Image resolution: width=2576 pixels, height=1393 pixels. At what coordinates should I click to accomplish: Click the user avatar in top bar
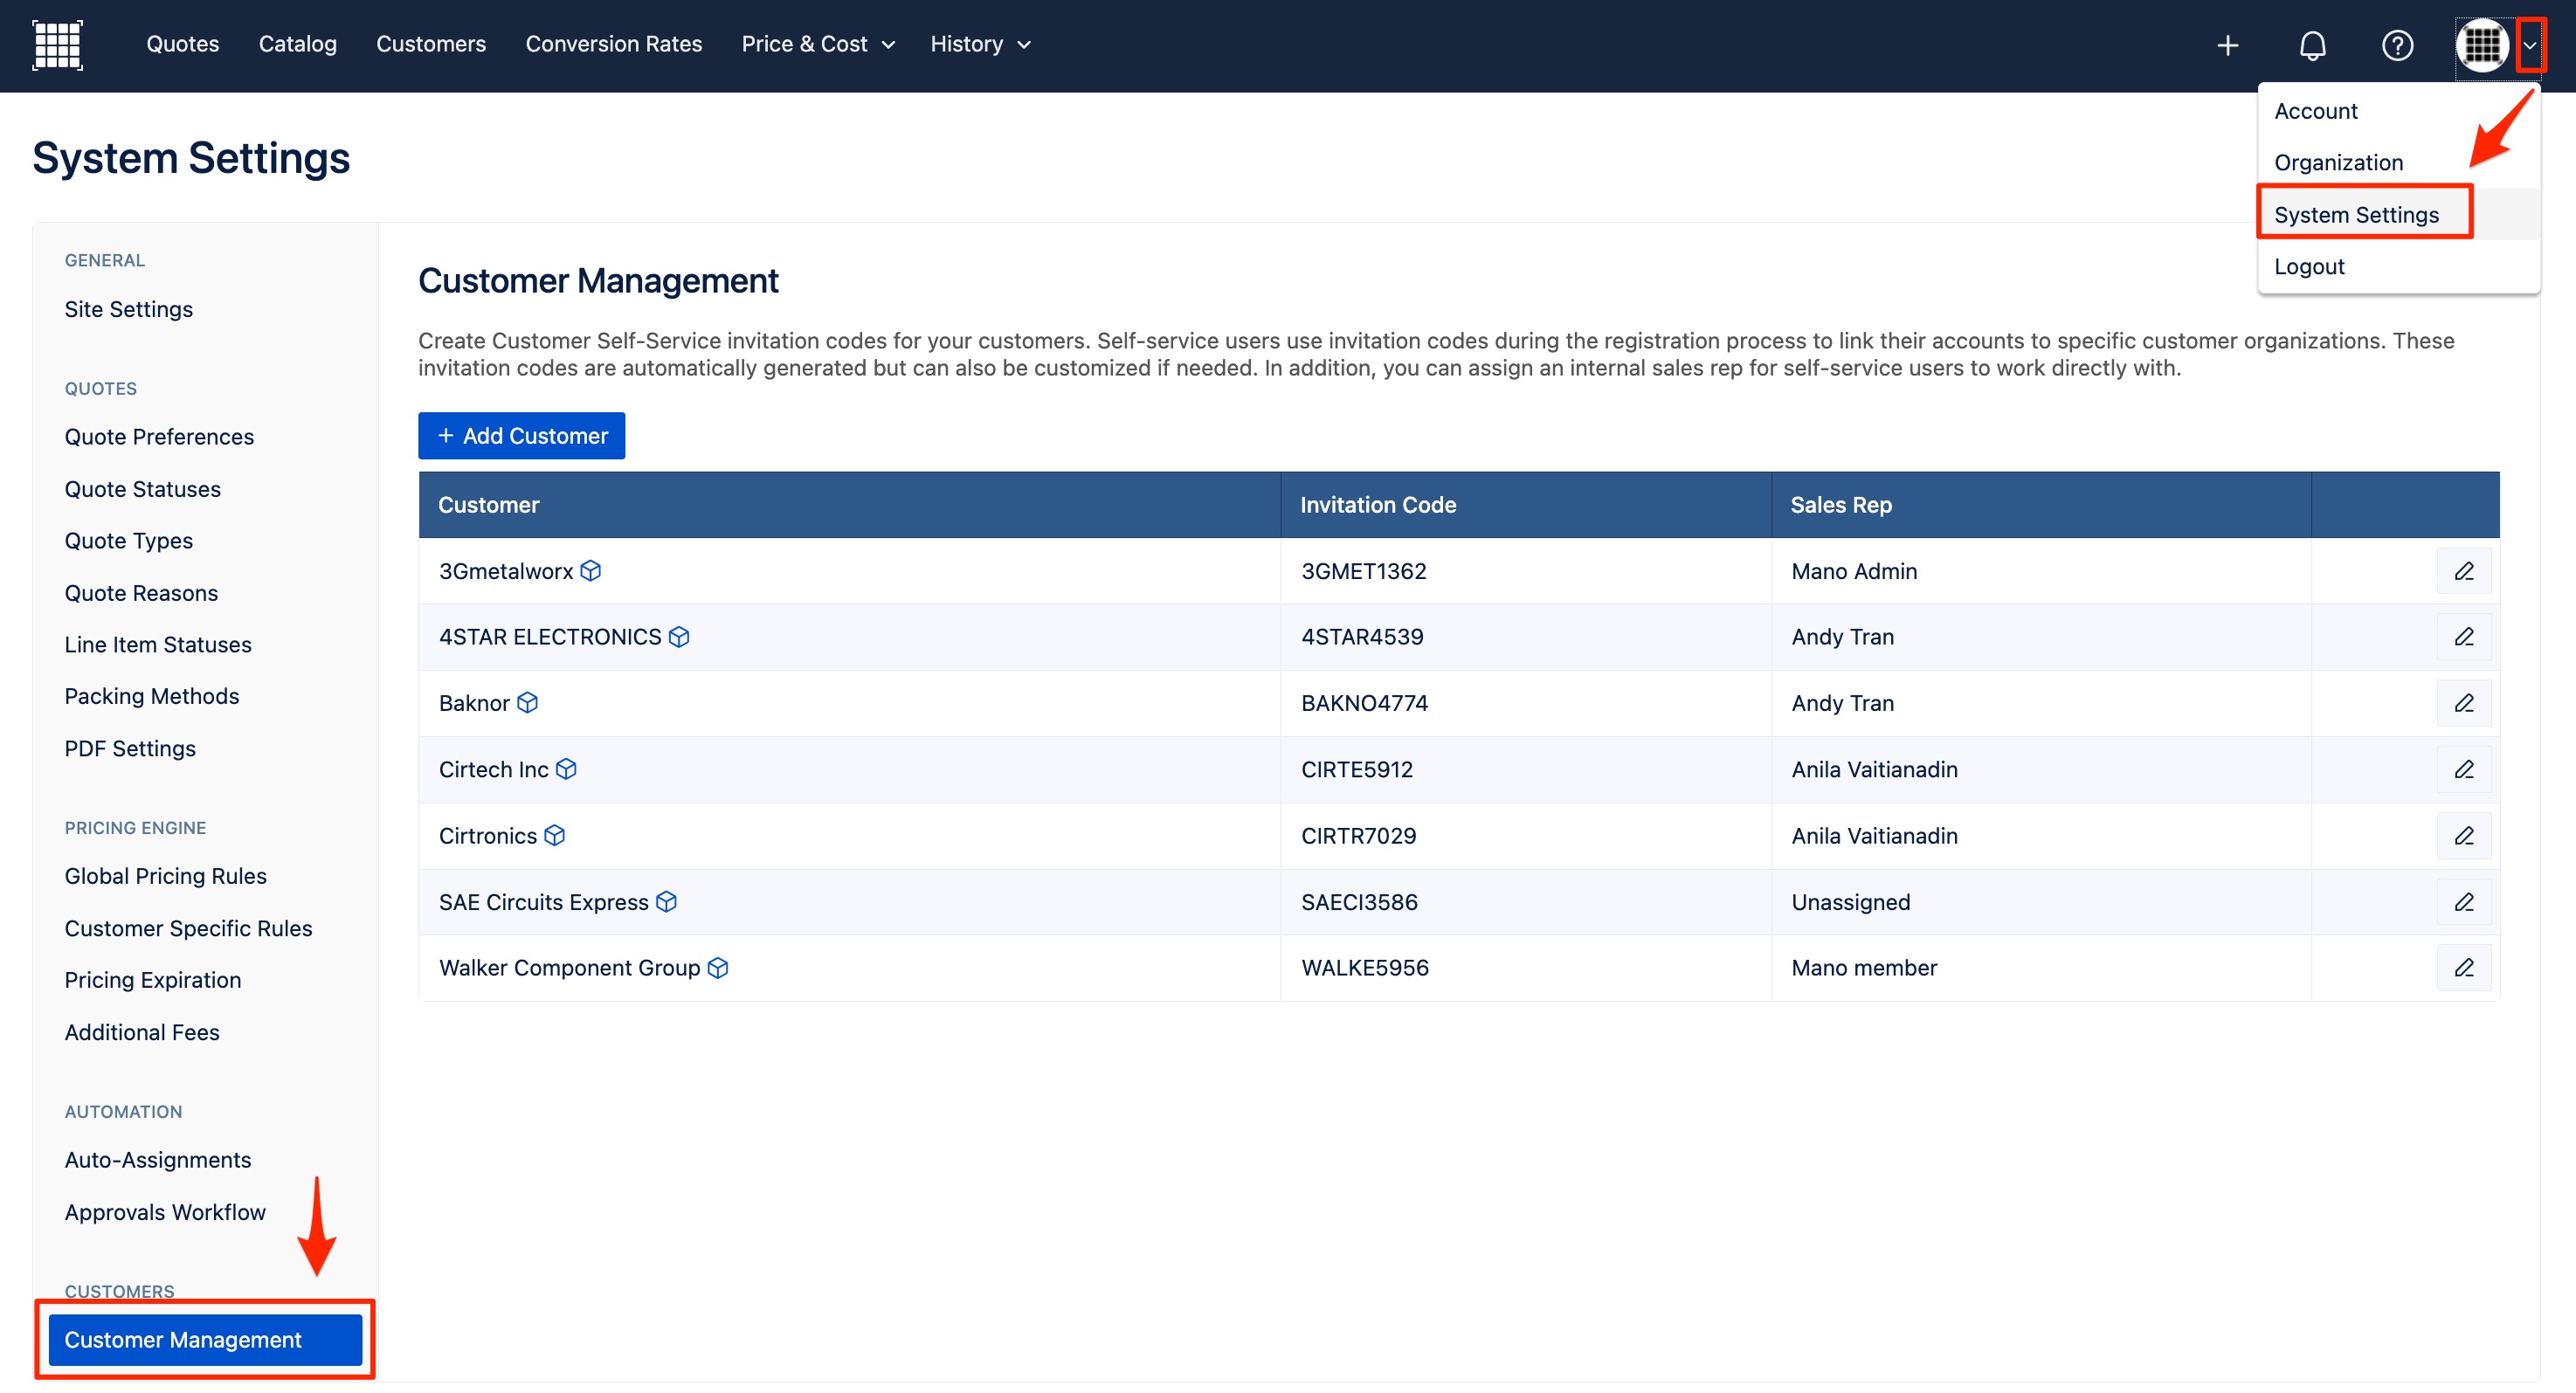(x=2481, y=45)
